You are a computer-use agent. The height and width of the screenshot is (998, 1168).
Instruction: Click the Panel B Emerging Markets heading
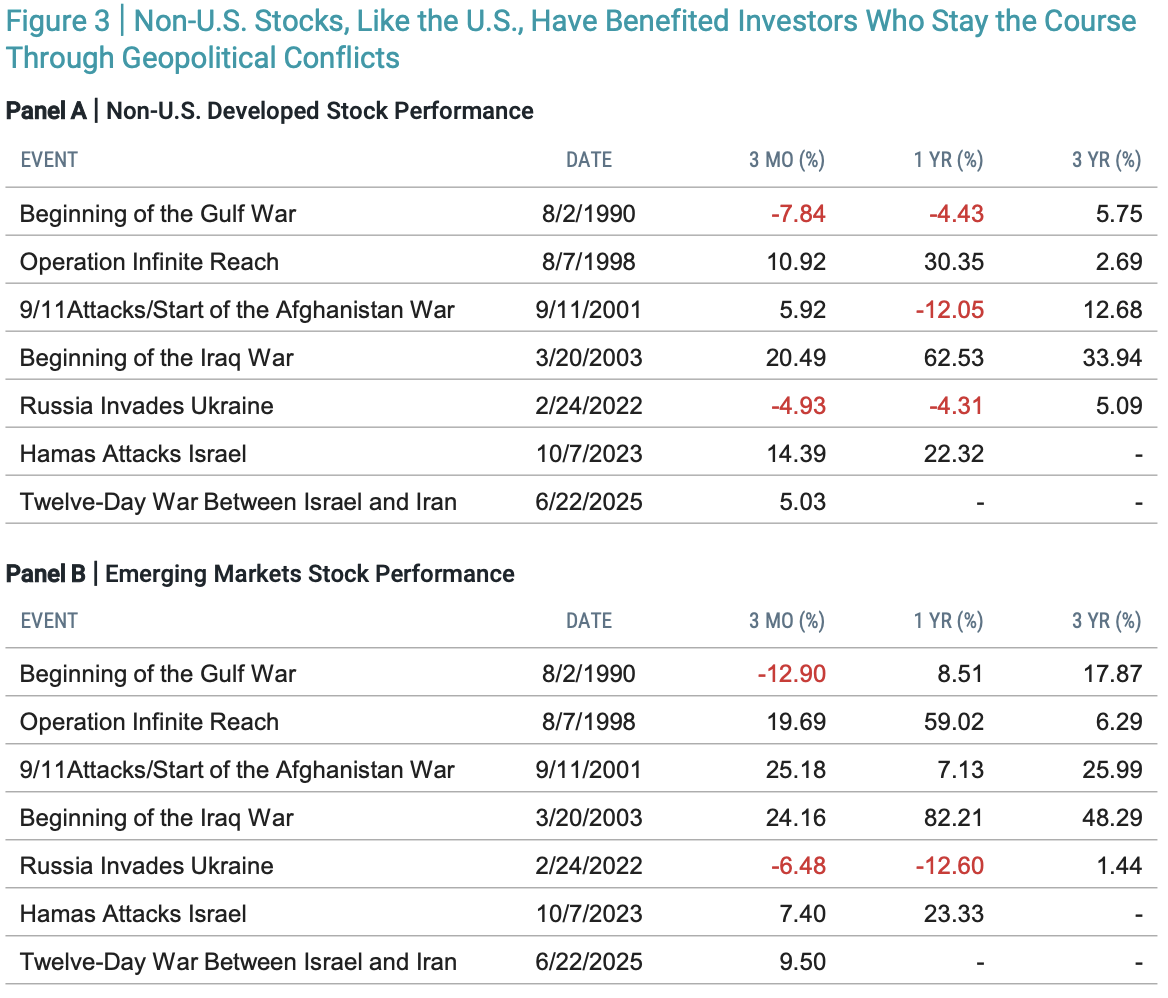coord(260,574)
